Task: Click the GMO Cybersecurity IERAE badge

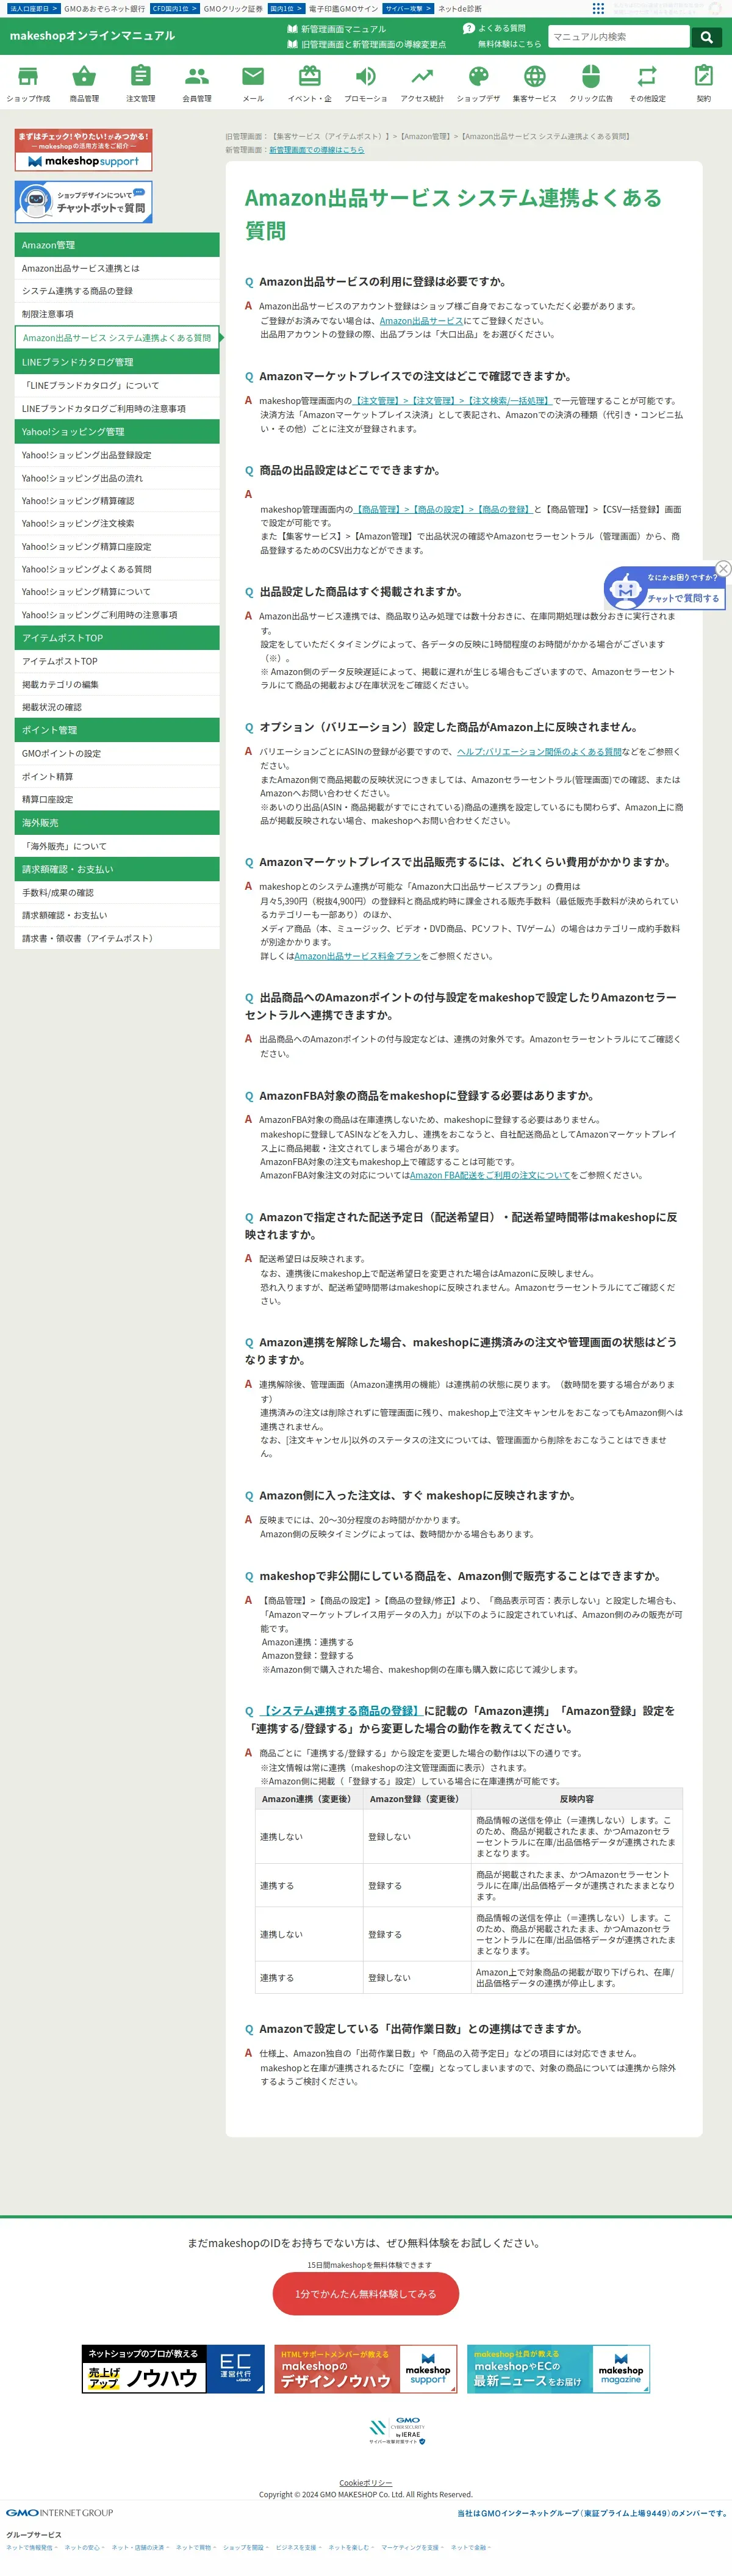Action: (x=397, y=2432)
